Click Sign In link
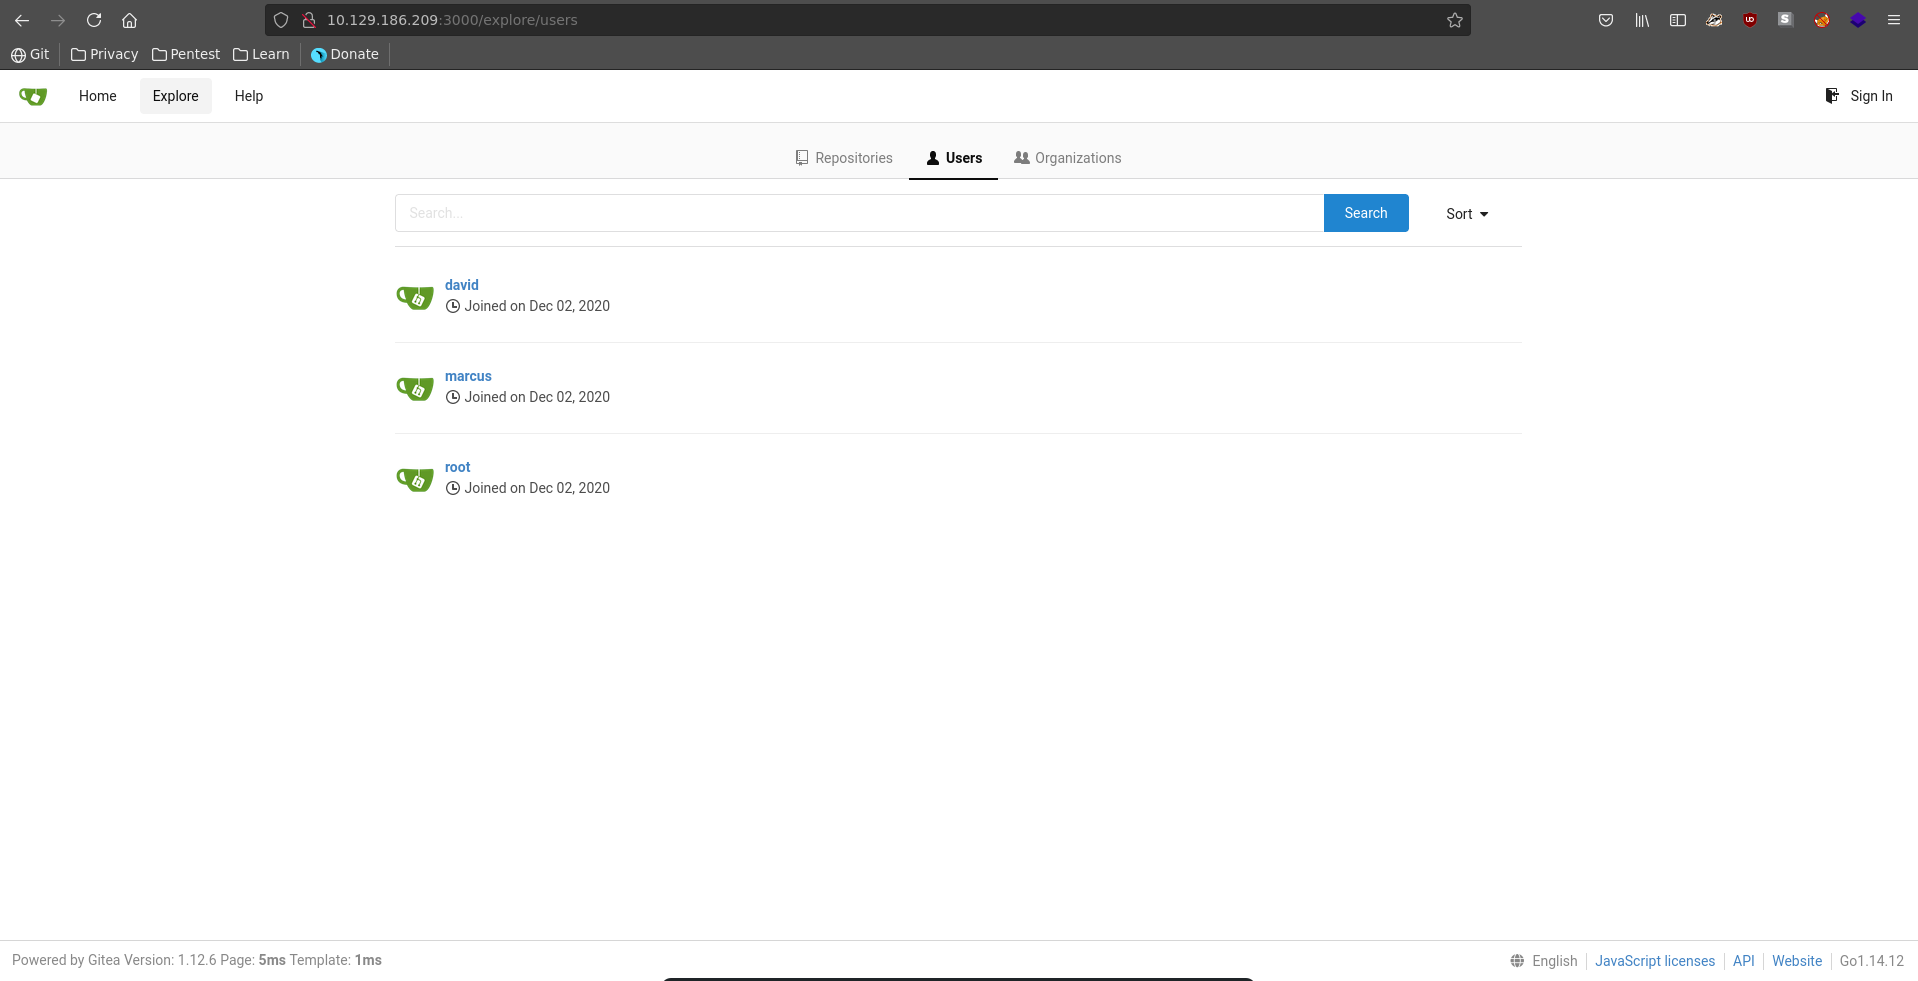The height and width of the screenshot is (981, 1918). 1859,96
